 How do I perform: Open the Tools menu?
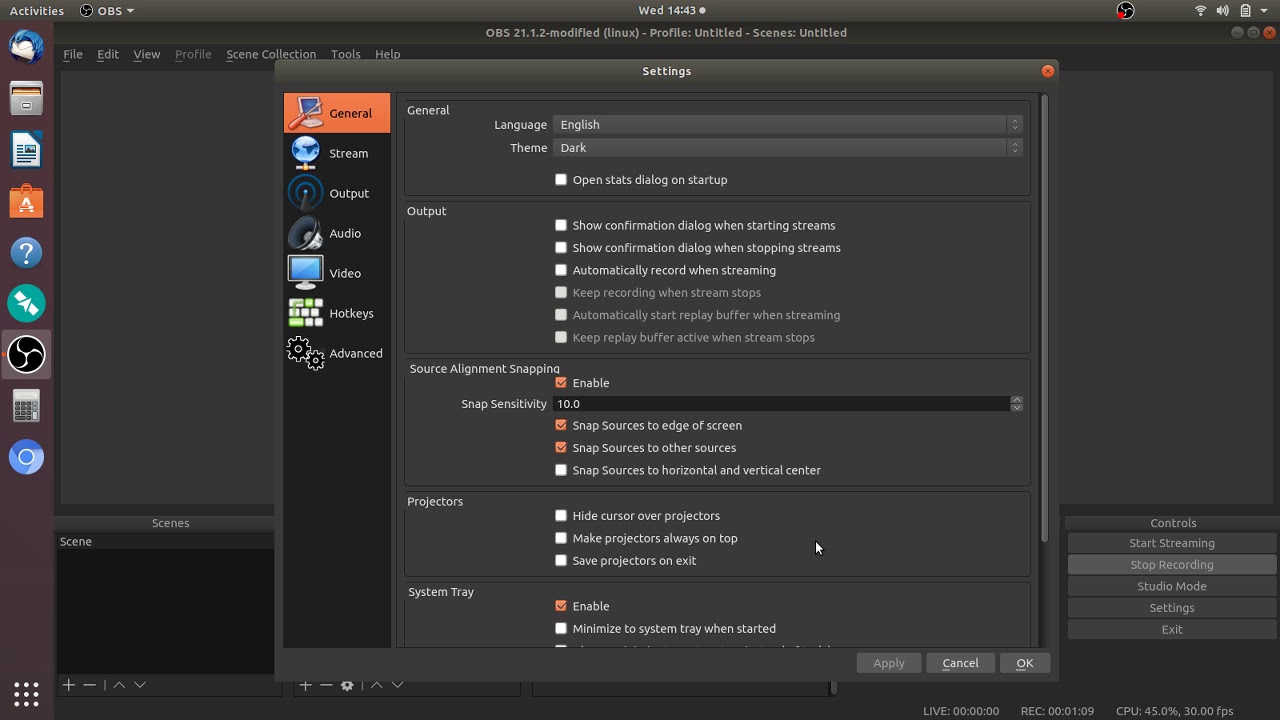point(345,54)
